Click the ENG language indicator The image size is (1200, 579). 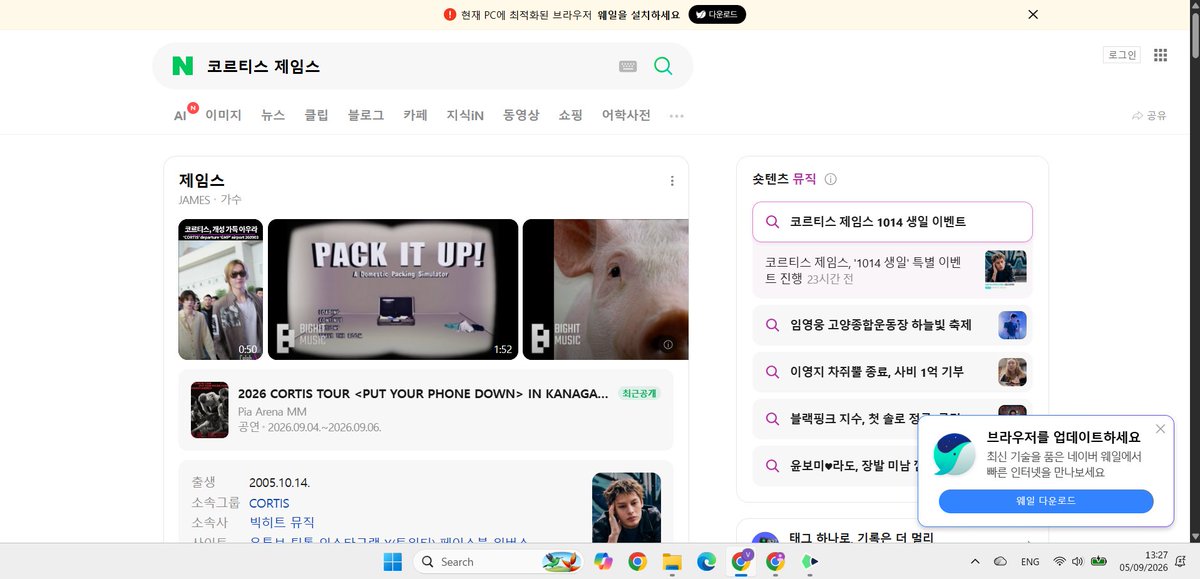point(1030,562)
